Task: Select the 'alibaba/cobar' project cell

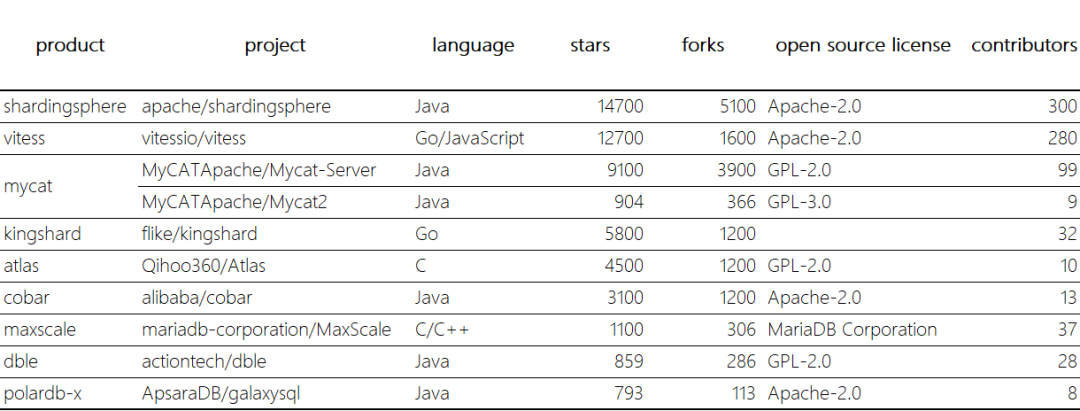Action: 197,297
